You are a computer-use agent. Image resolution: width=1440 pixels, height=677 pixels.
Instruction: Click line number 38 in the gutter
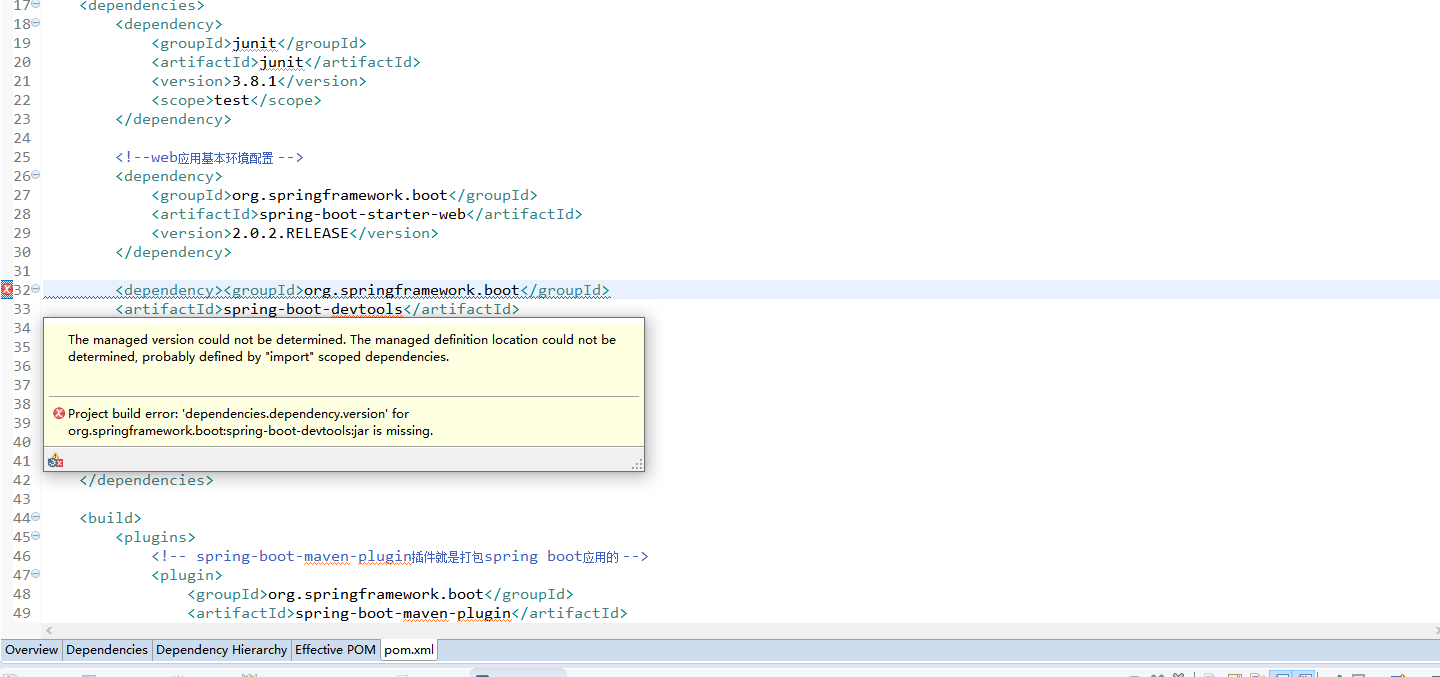[x=22, y=404]
